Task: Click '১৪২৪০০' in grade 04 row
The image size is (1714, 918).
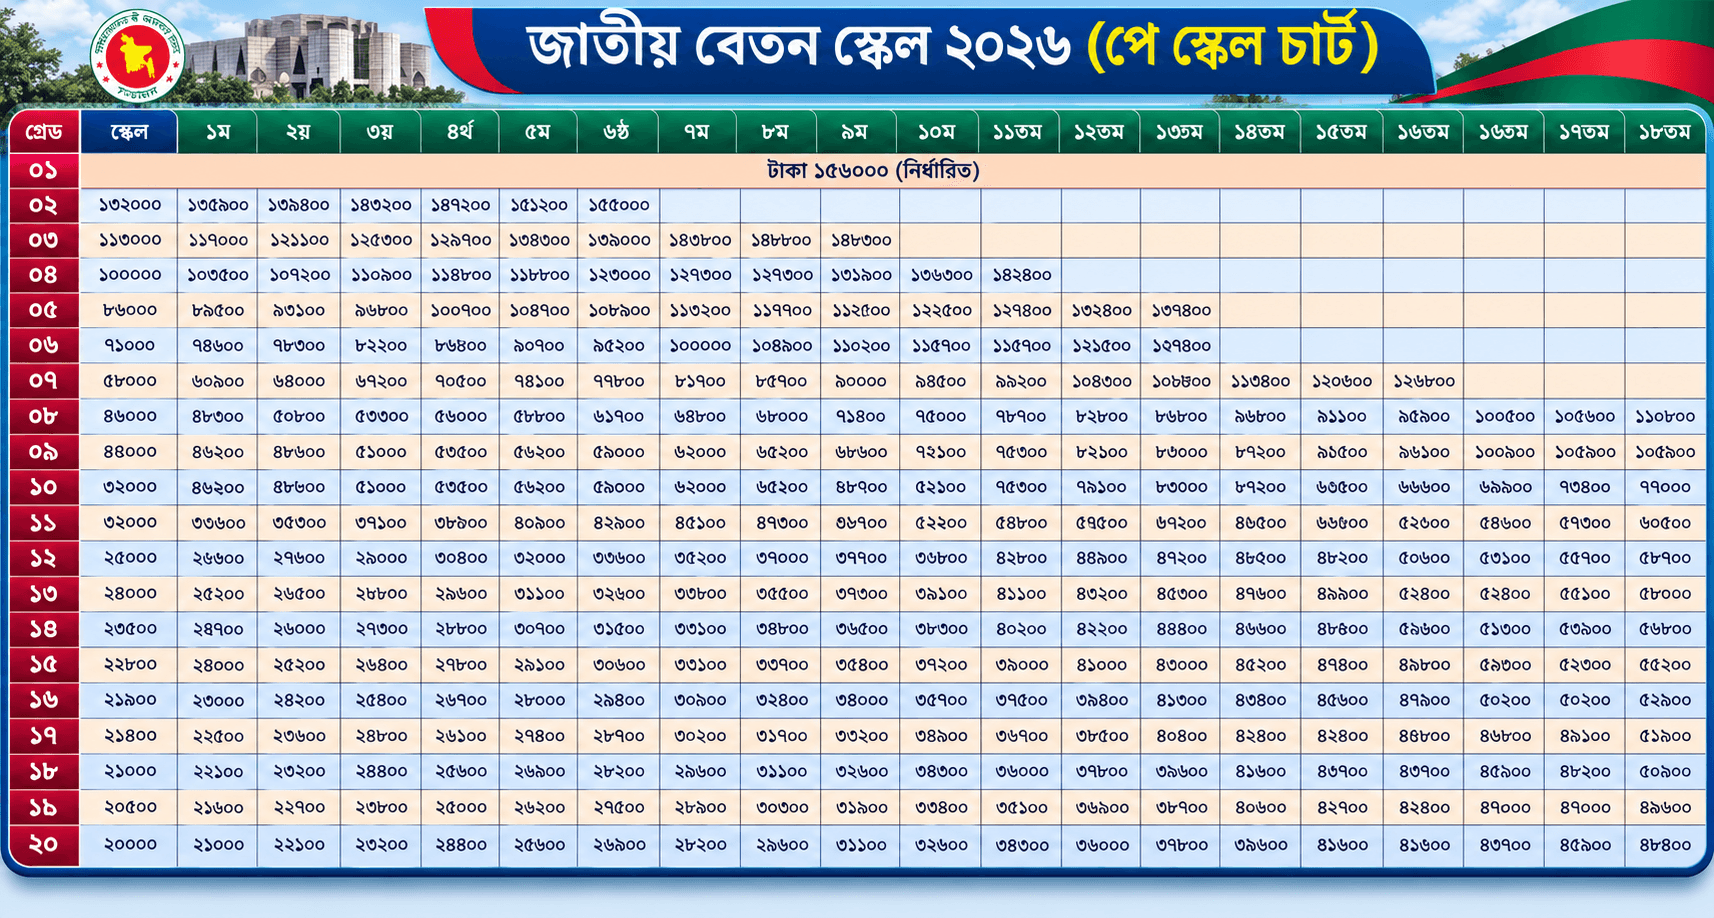Action: tap(1021, 274)
